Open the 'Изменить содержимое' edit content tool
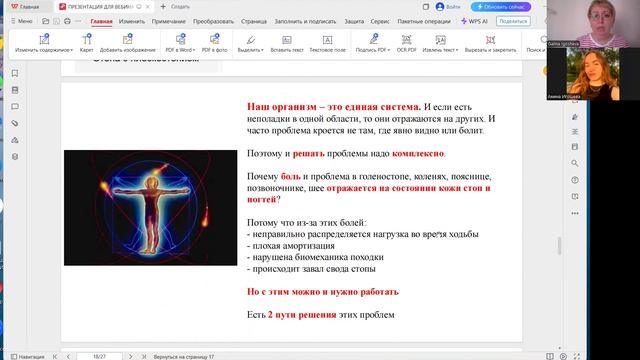The image size is (640, 360). 44,43
